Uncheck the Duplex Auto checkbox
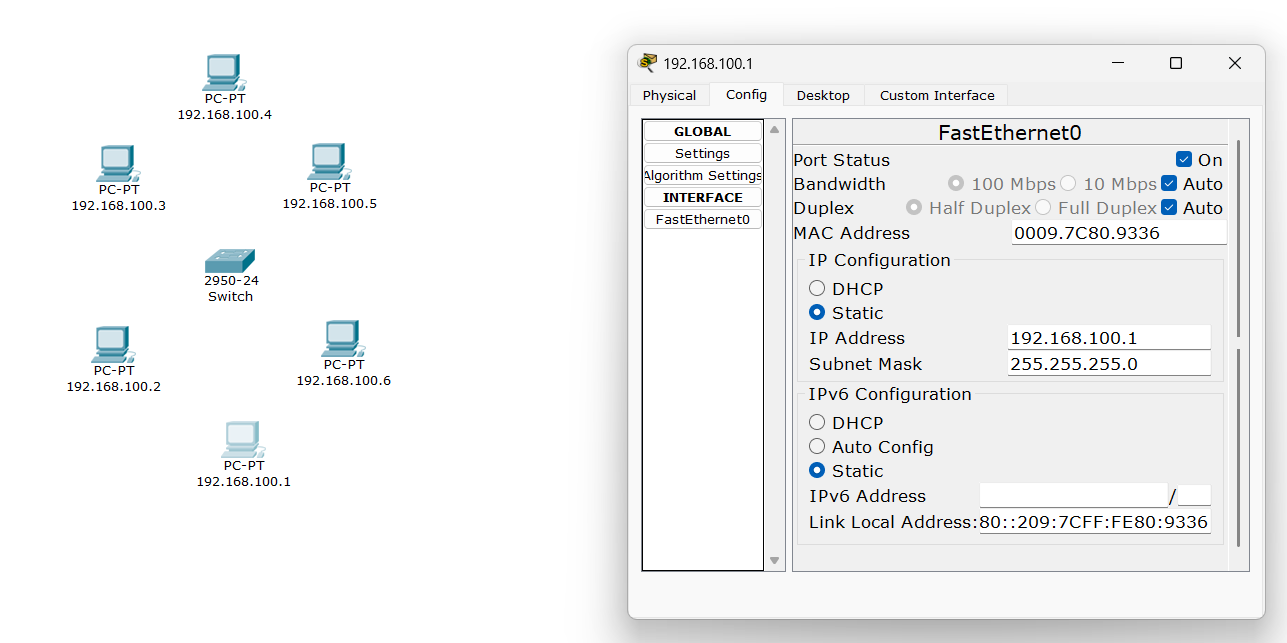This screenshot has height=643, width=1287. 1168,208
